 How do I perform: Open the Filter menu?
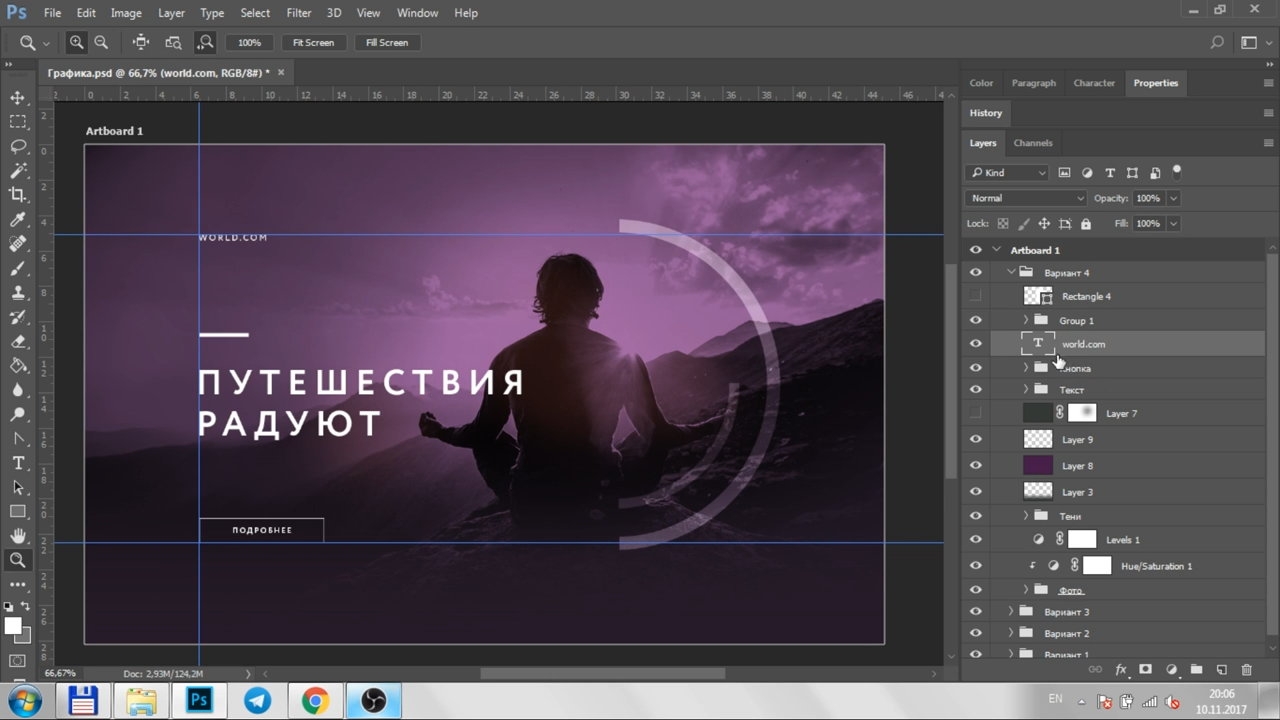(x=299, y=13)
